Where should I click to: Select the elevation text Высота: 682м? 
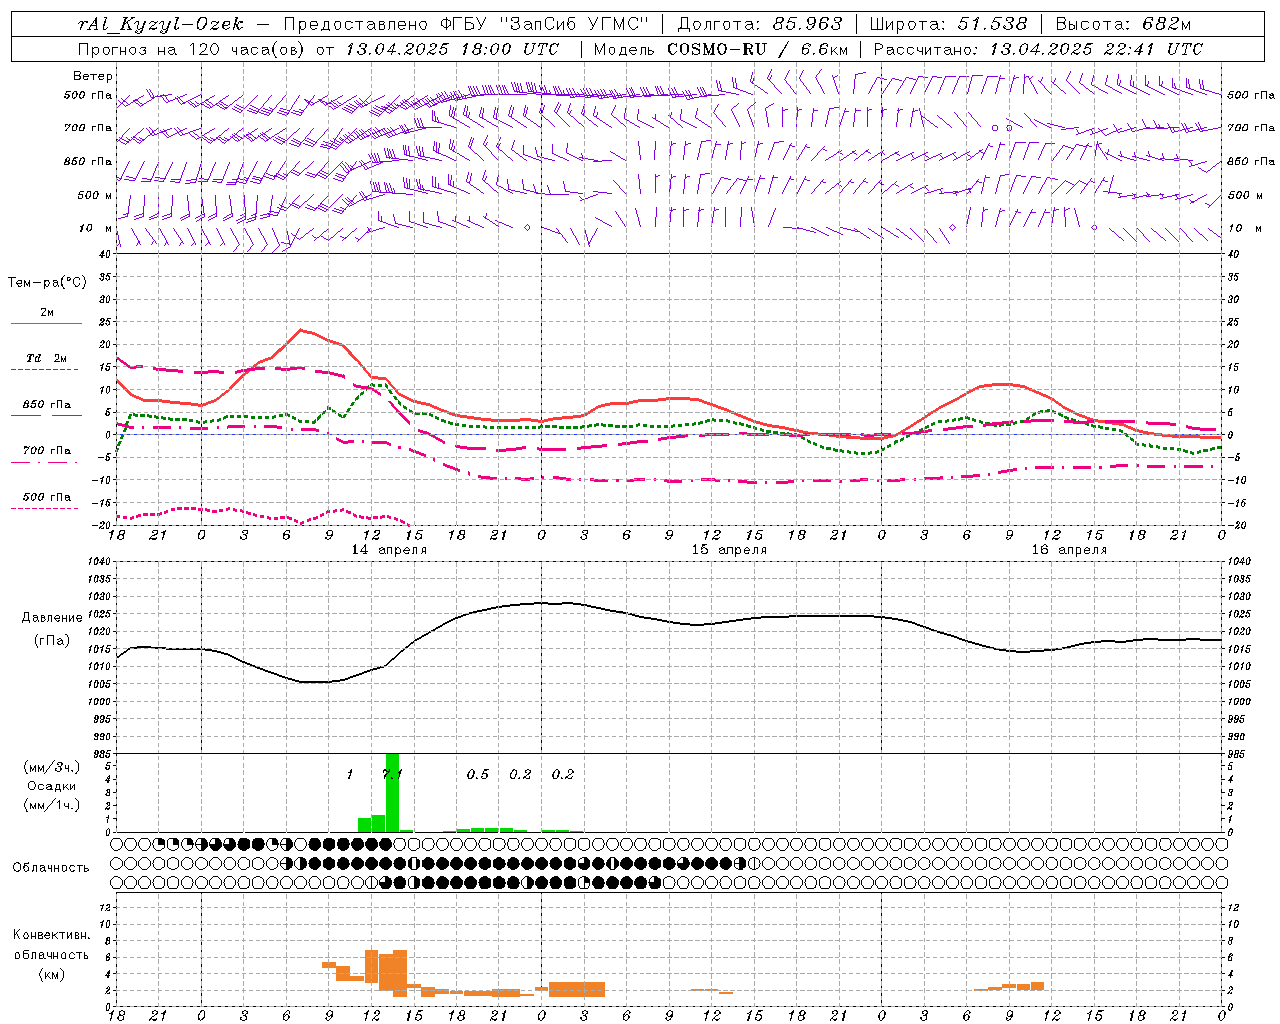[1123, 24]
